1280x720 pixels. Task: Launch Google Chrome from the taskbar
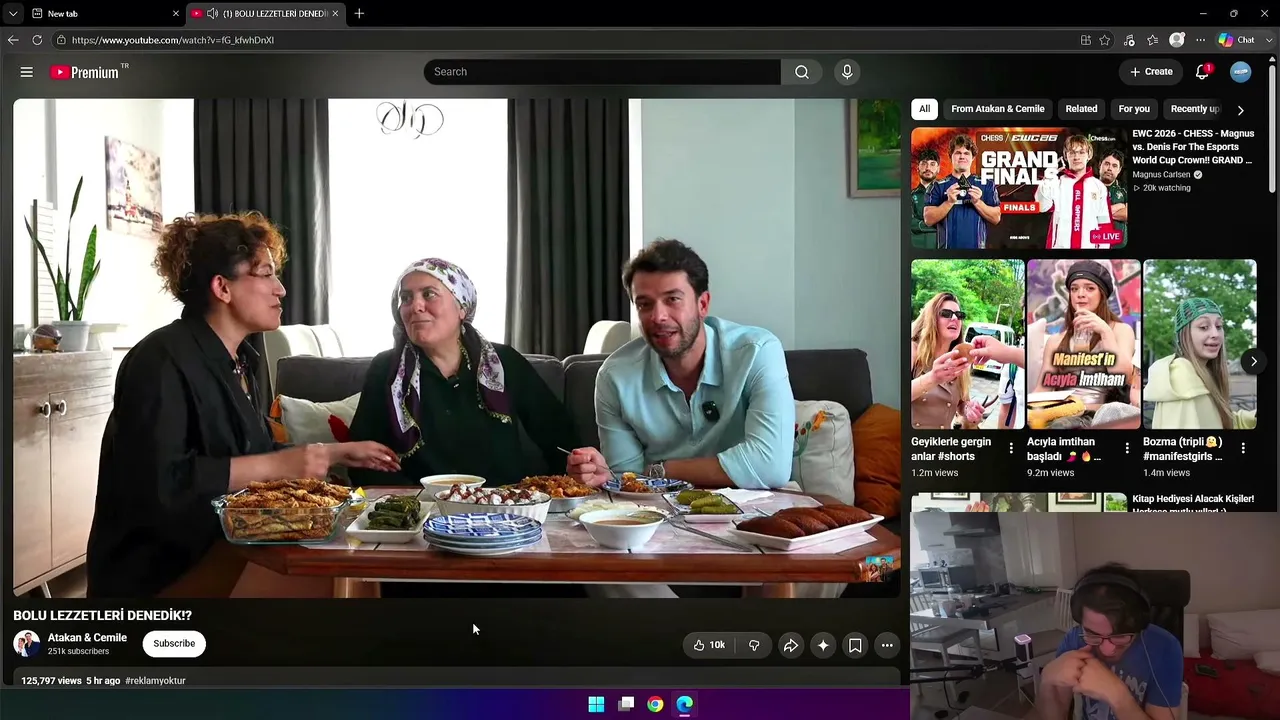(655, 704)
